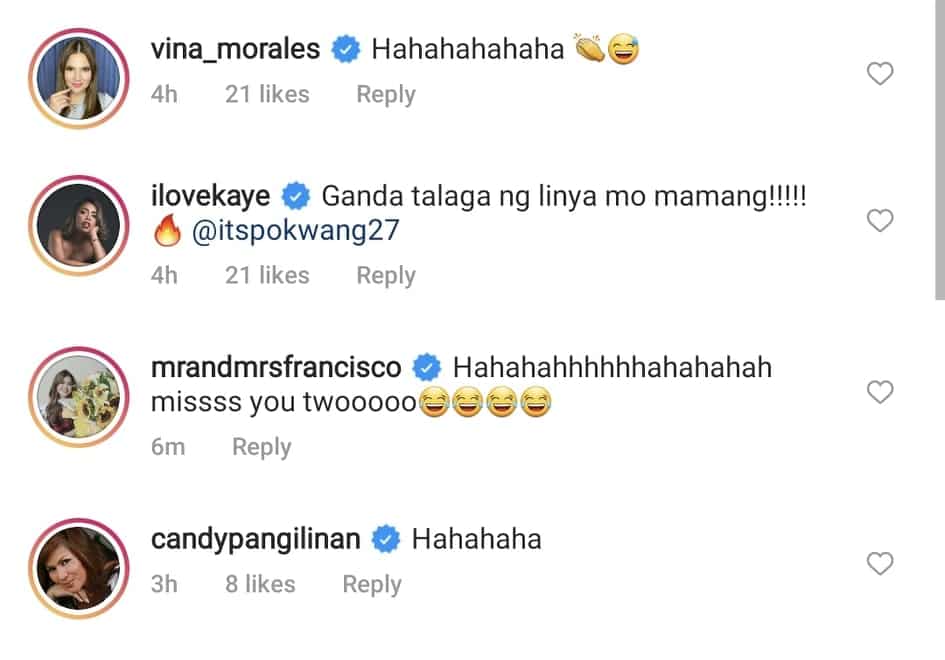945x660 pixels.
Task: Open the ilovekaye username link
Action: pyautogui.click(x=210, y=196)
